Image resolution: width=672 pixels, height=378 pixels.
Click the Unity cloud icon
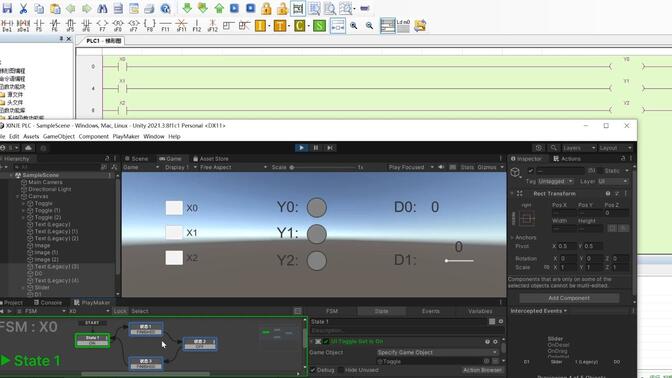click(x=28, y=148)
